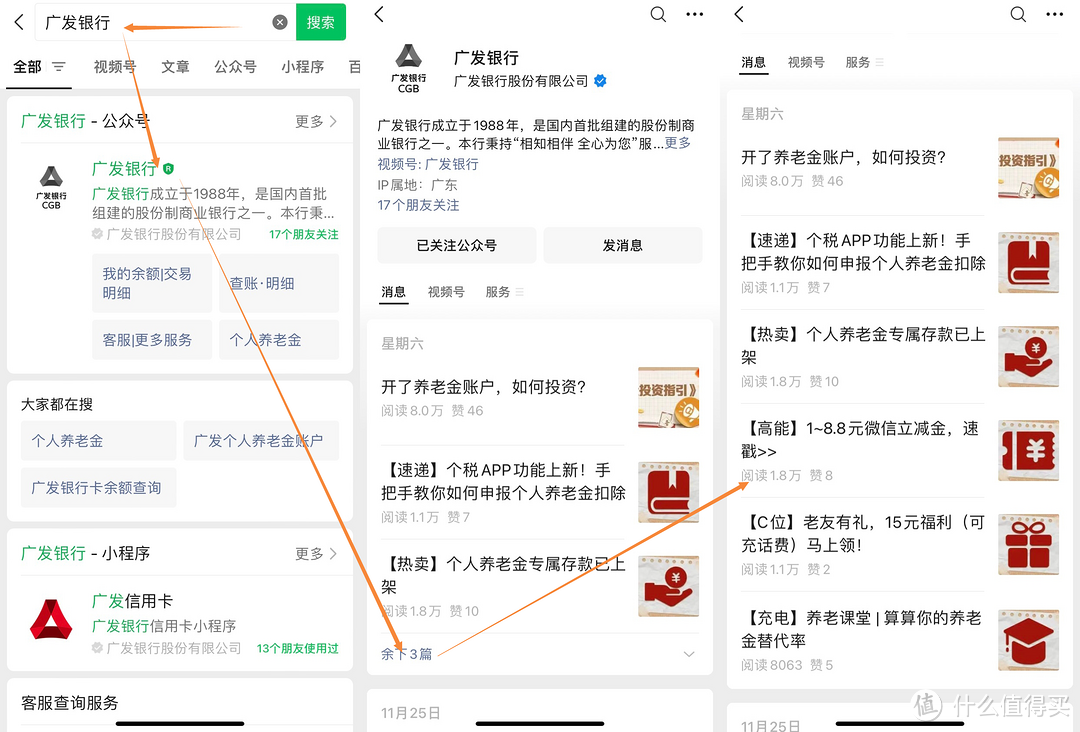
Task: Tap the green 搜索 button
Action: [x=320, y=22]
